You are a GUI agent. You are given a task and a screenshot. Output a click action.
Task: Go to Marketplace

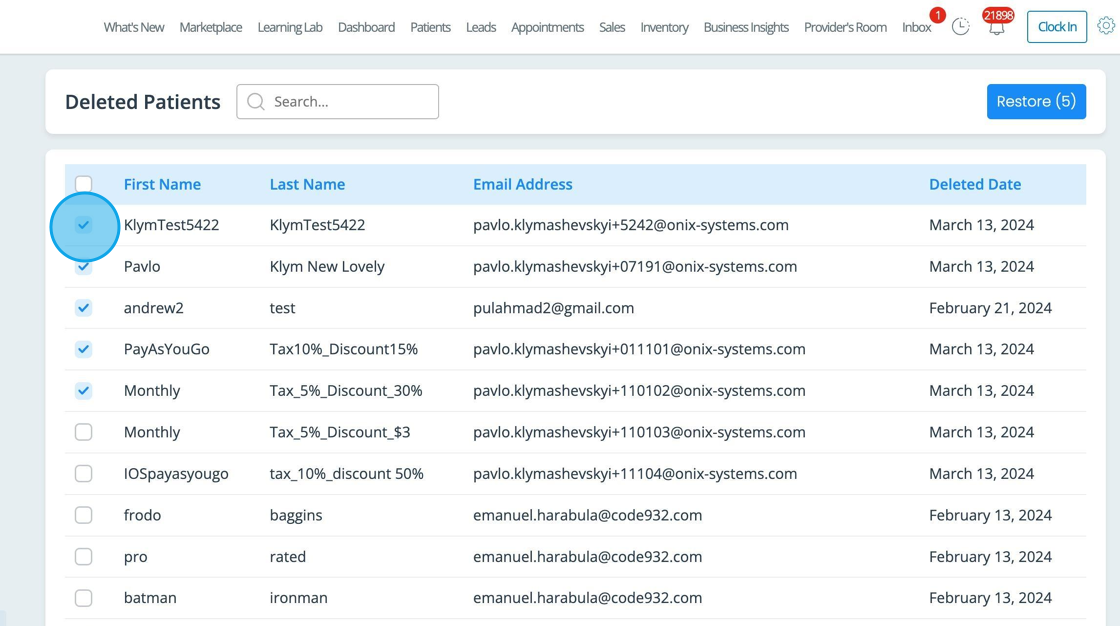[211, 27]
